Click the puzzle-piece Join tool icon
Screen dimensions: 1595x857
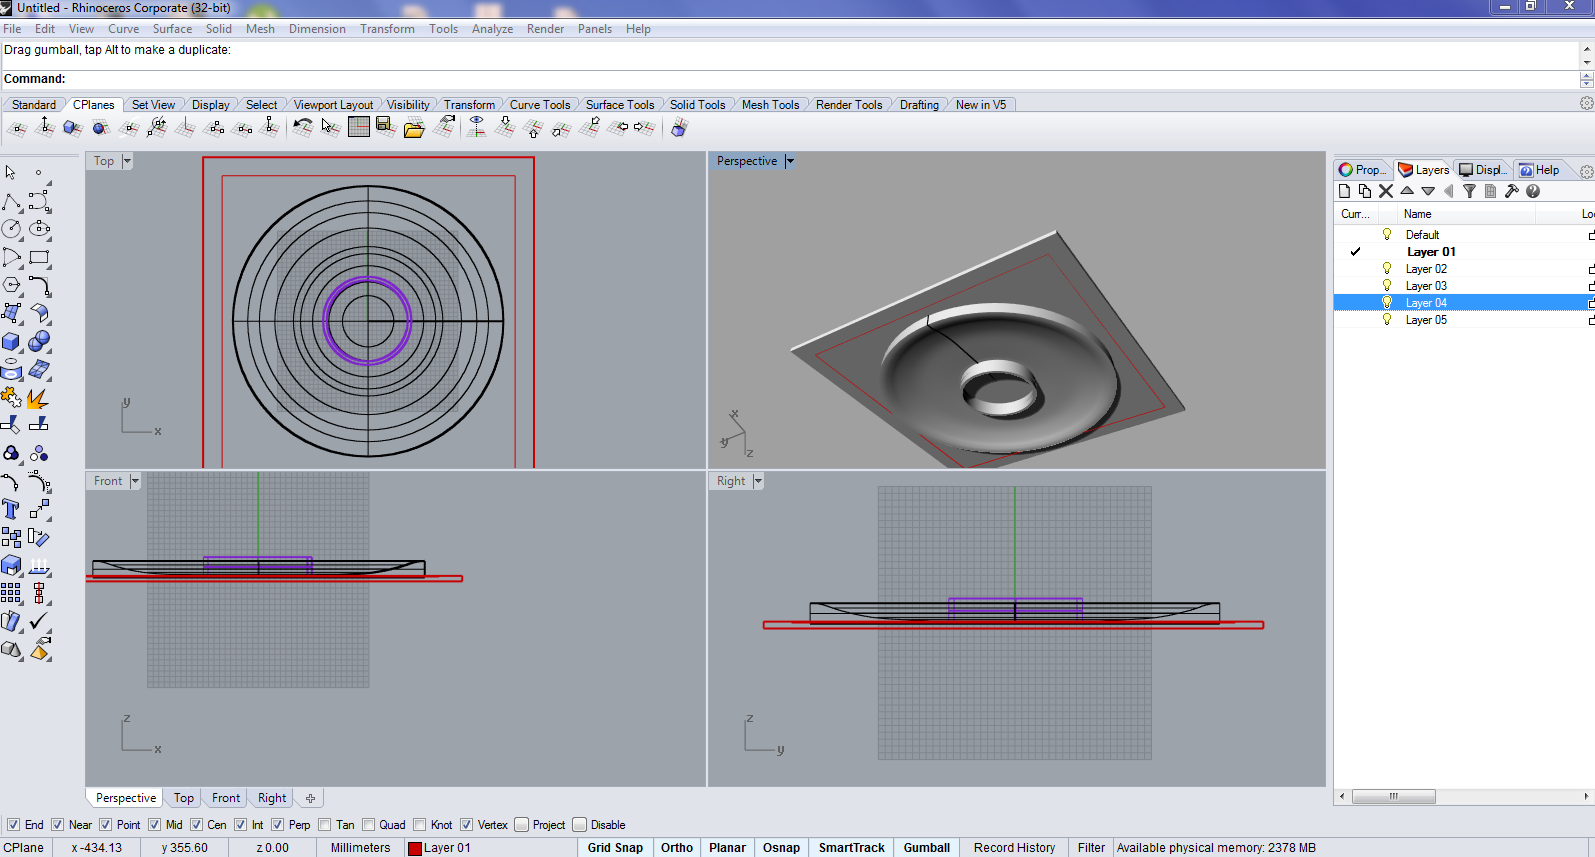[x=11, y=398]
